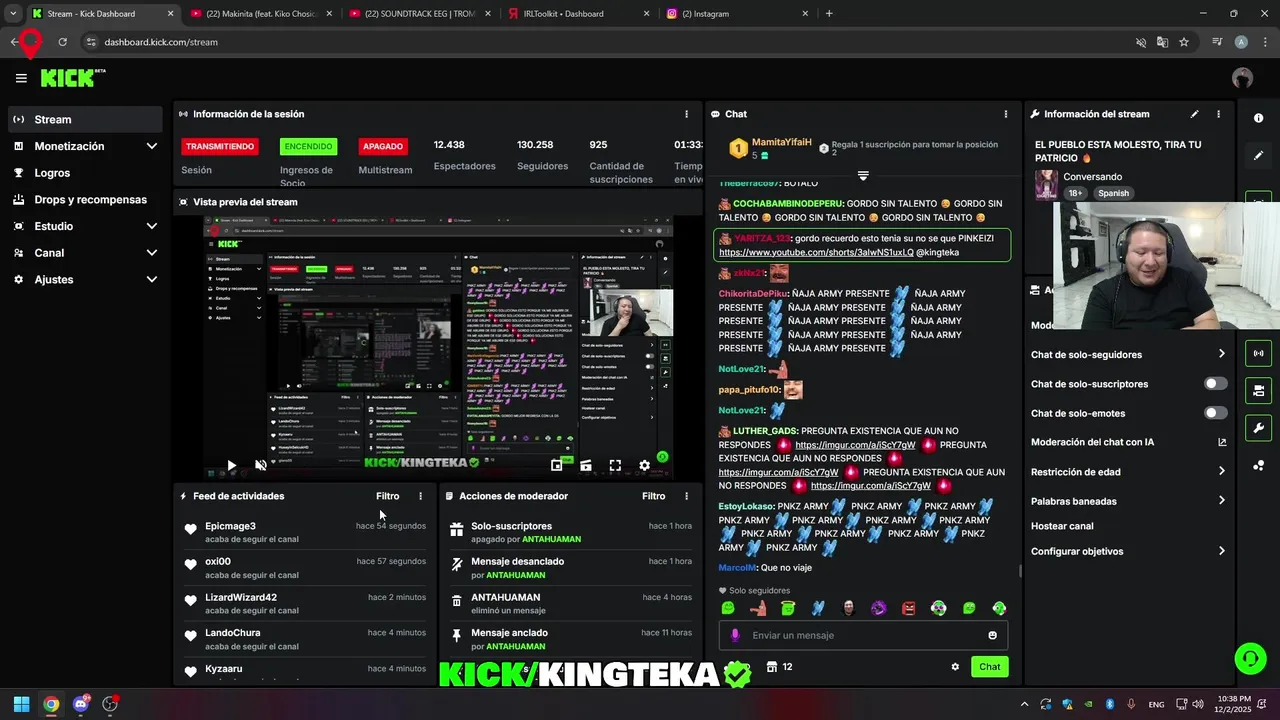Image resolution: width=1280 pixels, height=720 pixels.
Task: Select the purple swirl emote
Action: point(878,608)
